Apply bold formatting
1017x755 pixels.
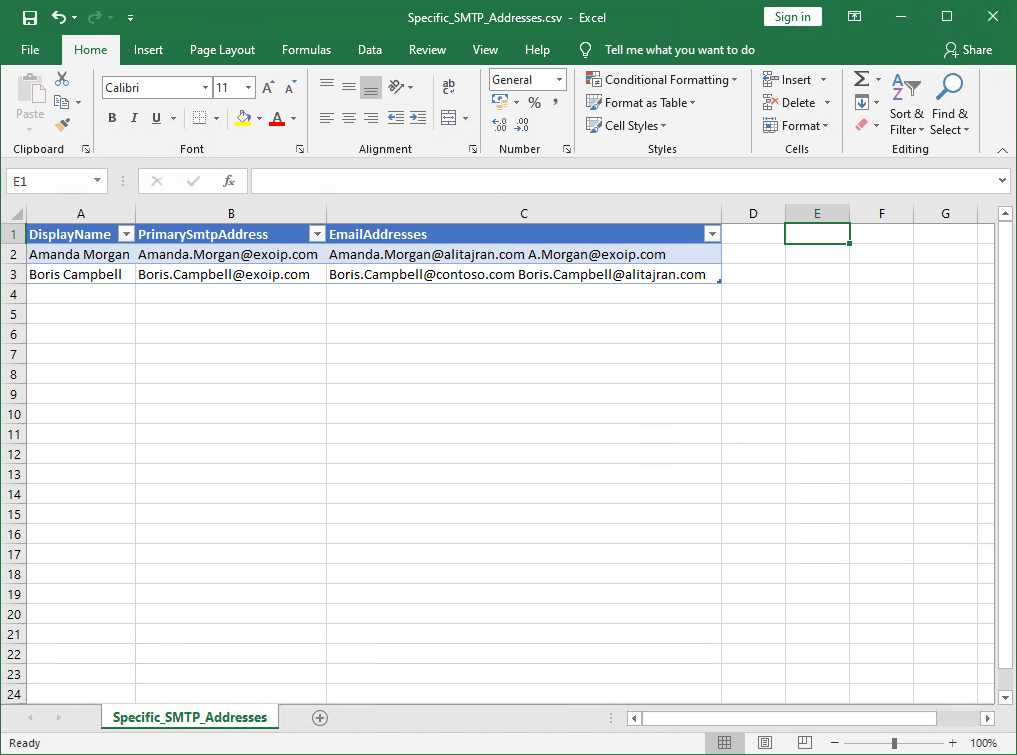tap(111, 117)
